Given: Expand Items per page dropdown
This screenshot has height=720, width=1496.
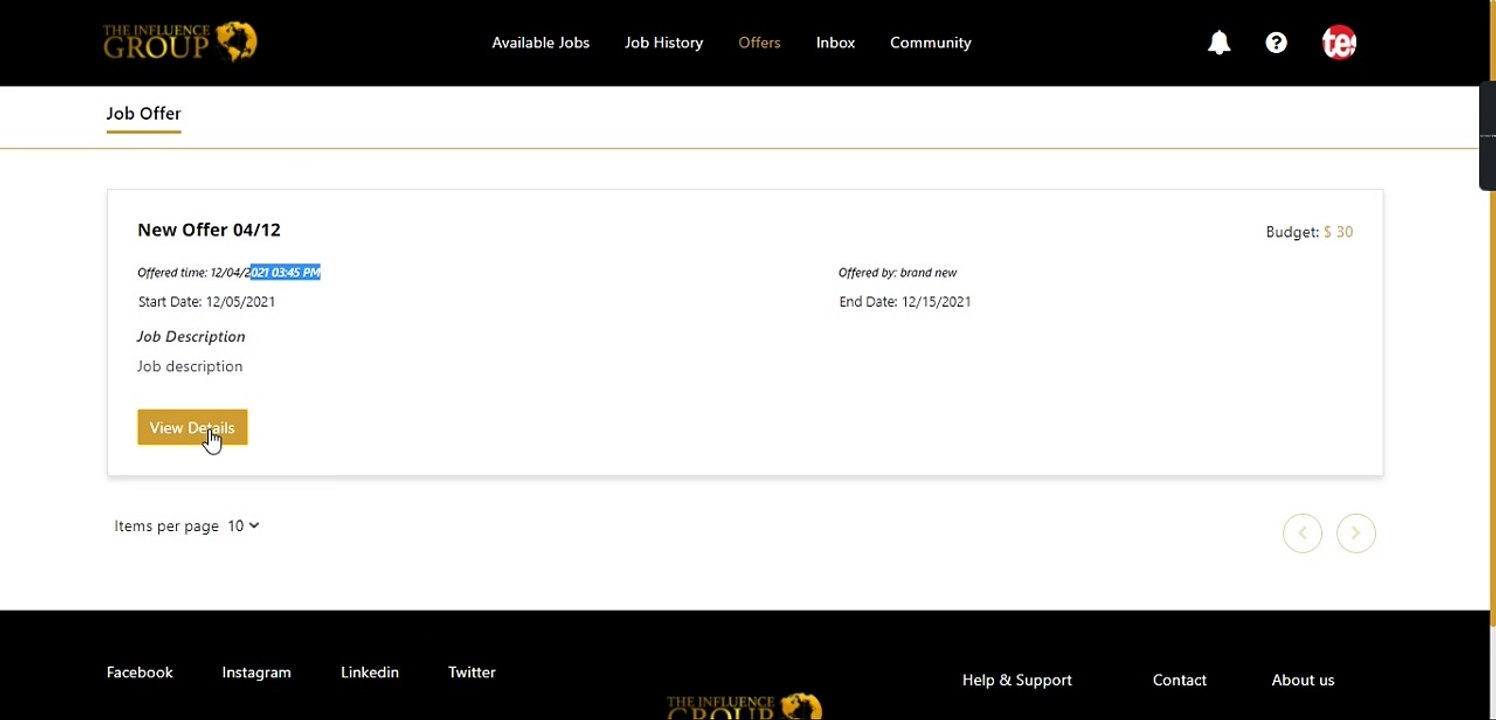Looking at the screenshot, I should 243,526.
